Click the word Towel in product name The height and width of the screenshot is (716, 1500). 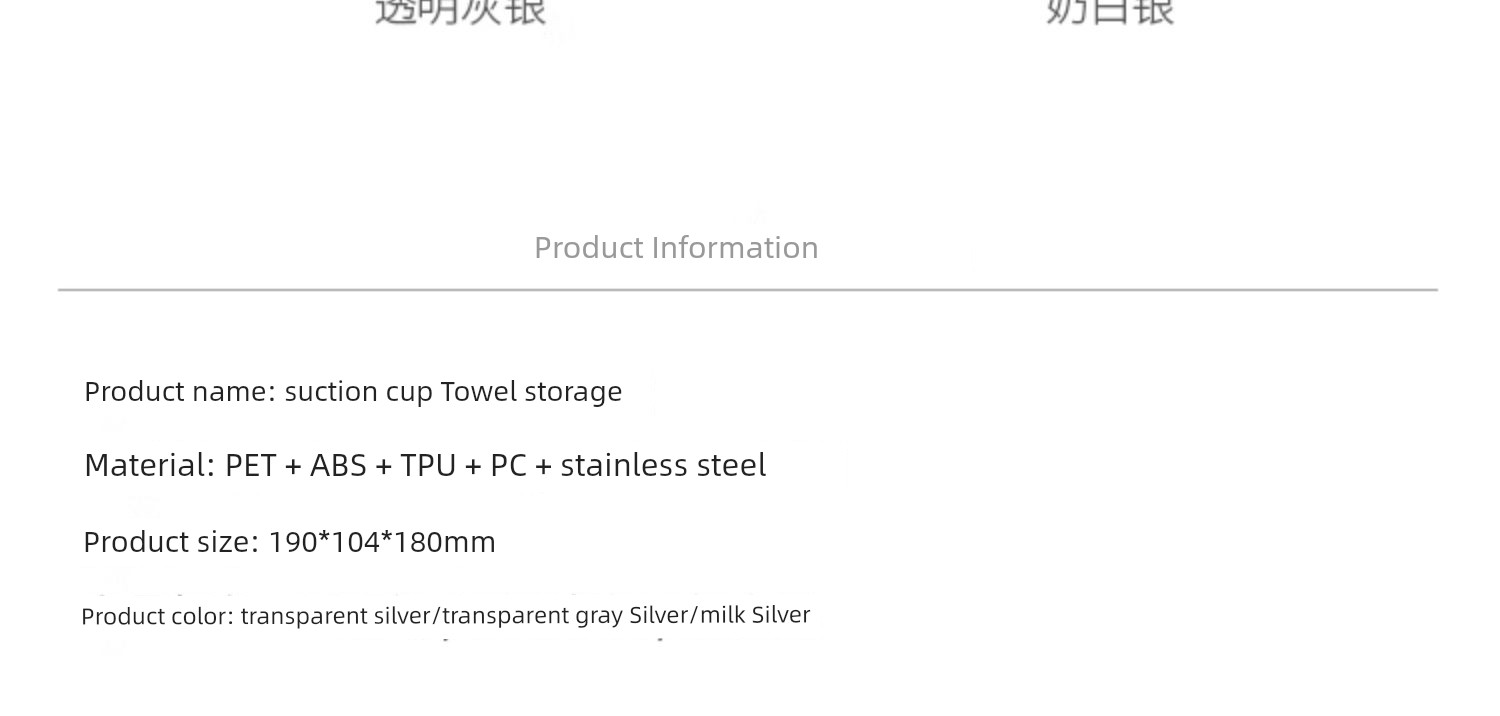click(x=479, y=391)
